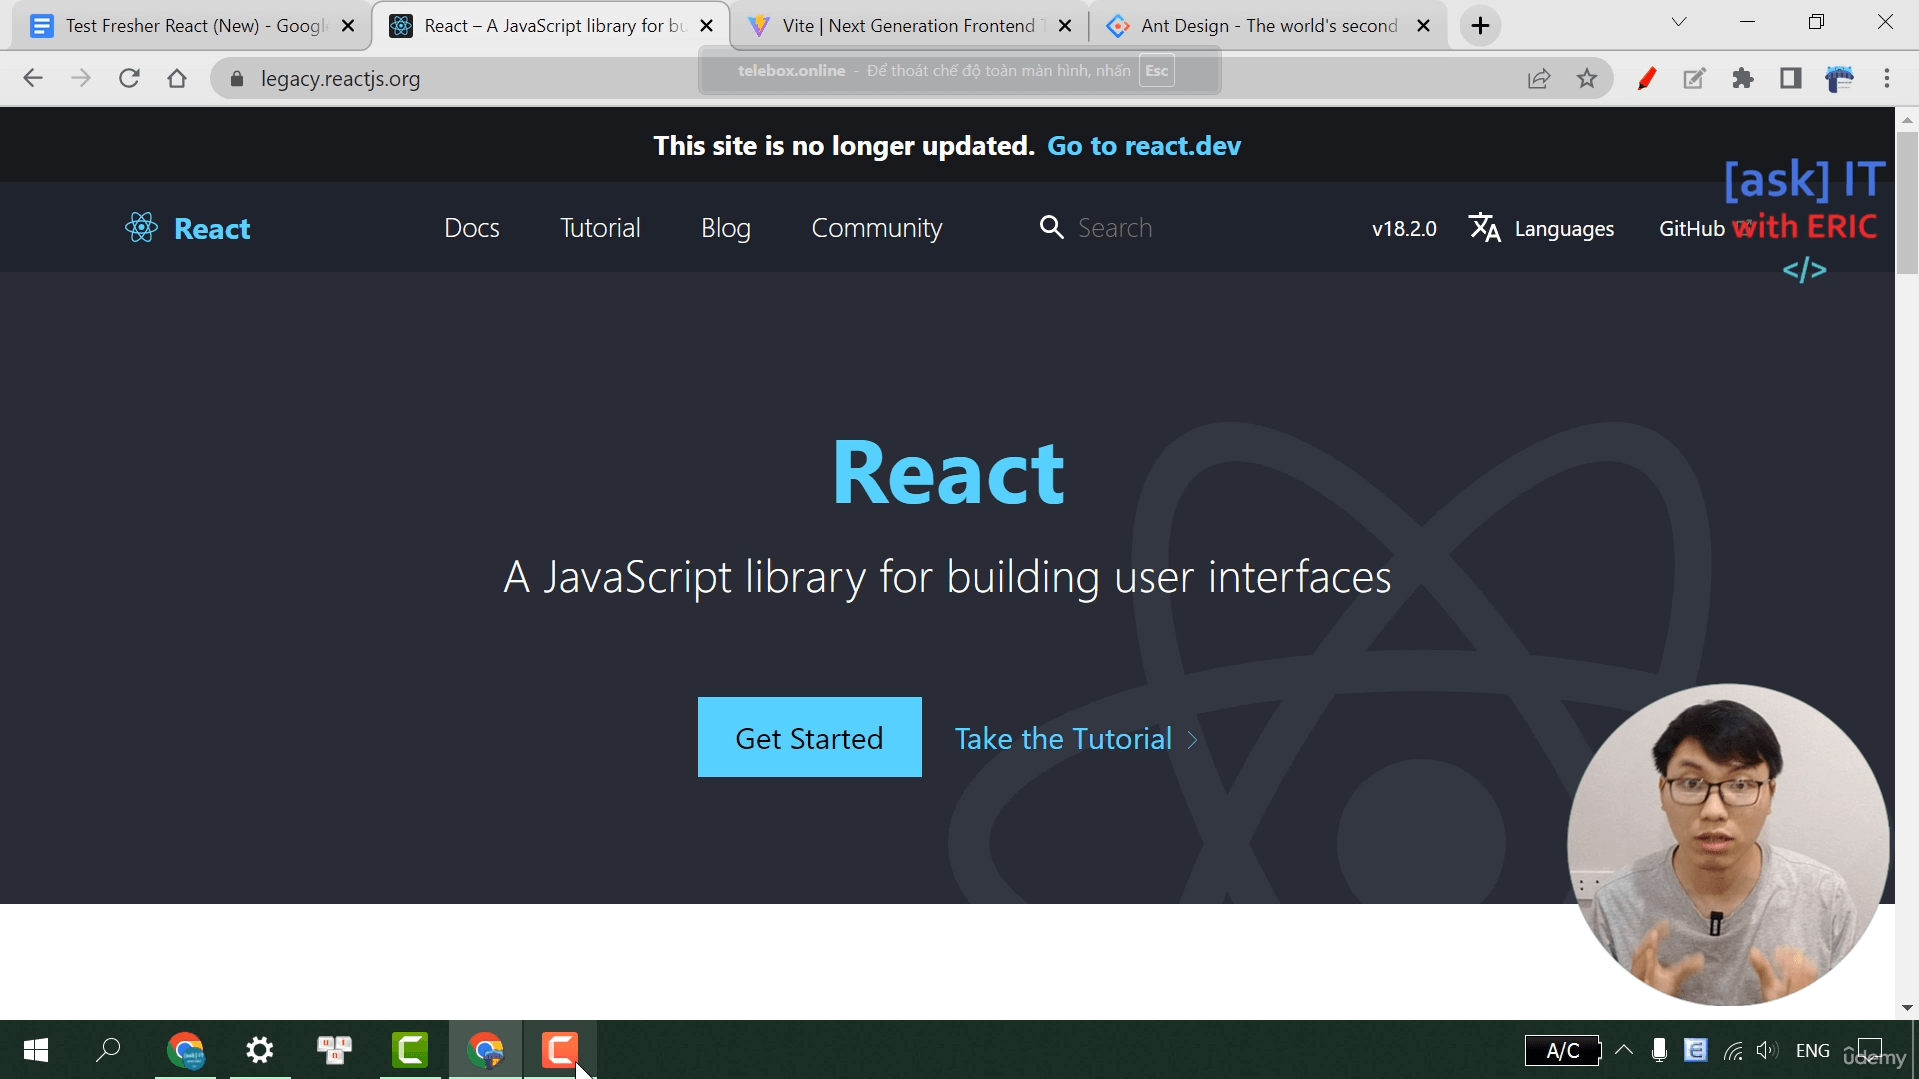Open the Community navigation item

877,228
